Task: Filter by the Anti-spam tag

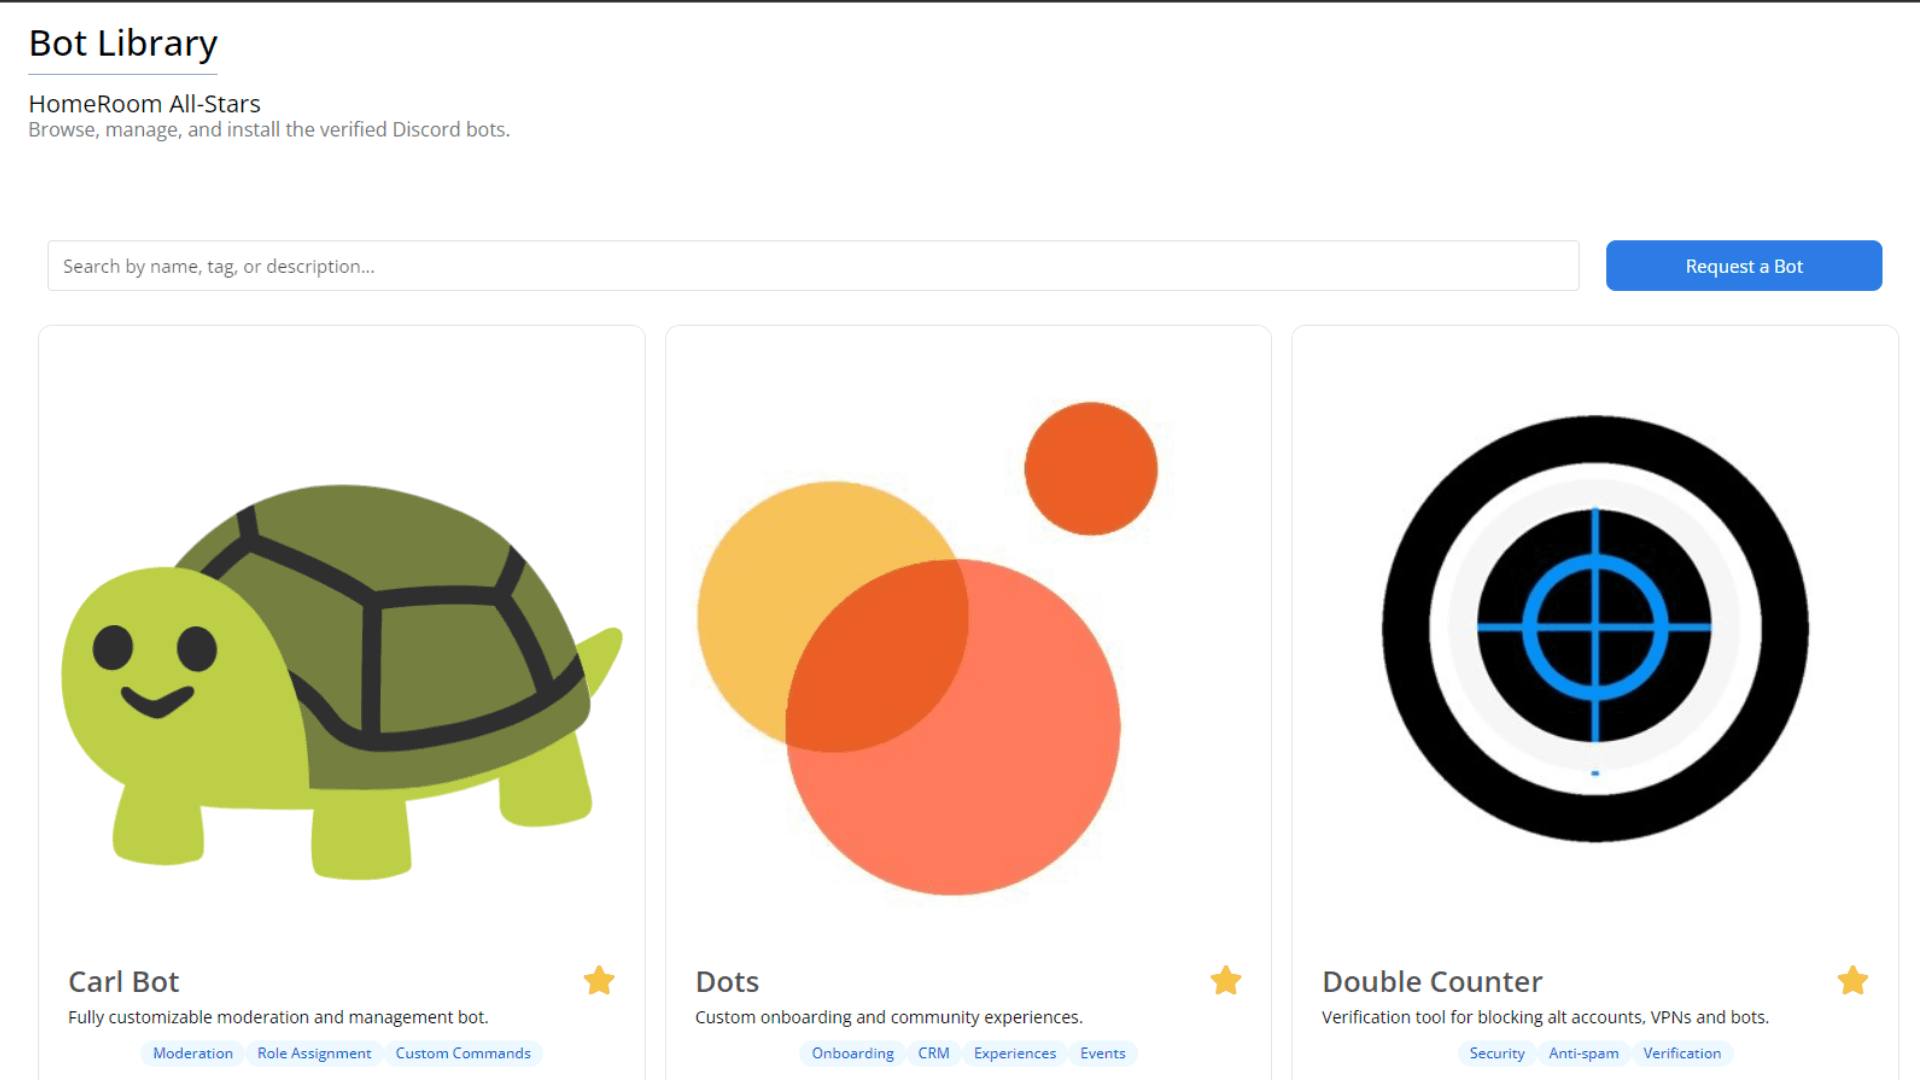Action: point(1584,1053)
